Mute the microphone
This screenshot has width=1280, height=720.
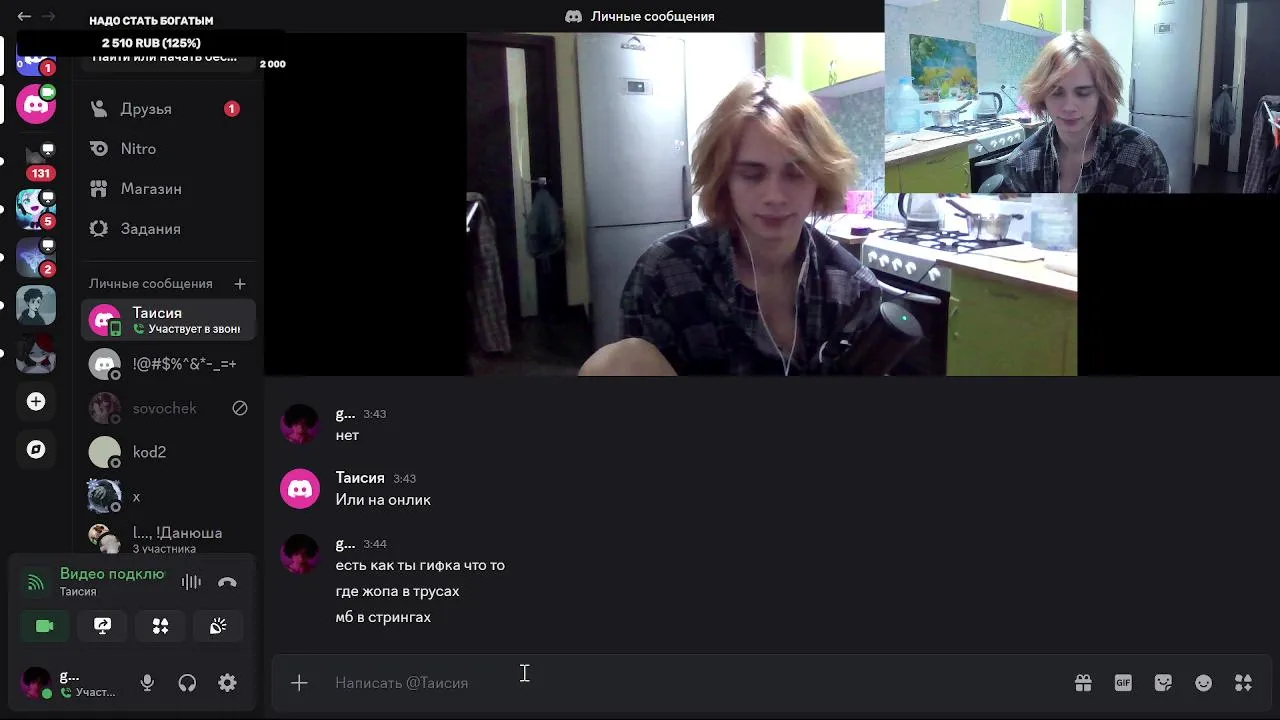coord(147,683)
